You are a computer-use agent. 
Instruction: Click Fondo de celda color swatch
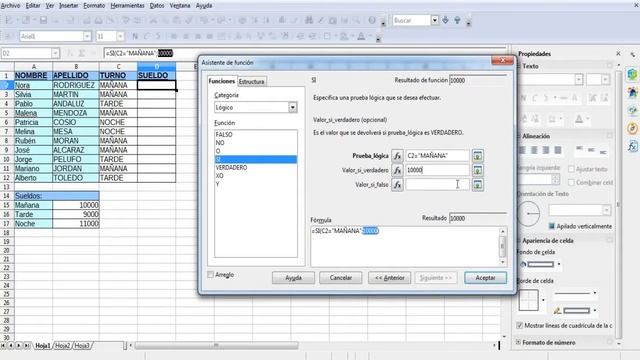click(540, 264)
